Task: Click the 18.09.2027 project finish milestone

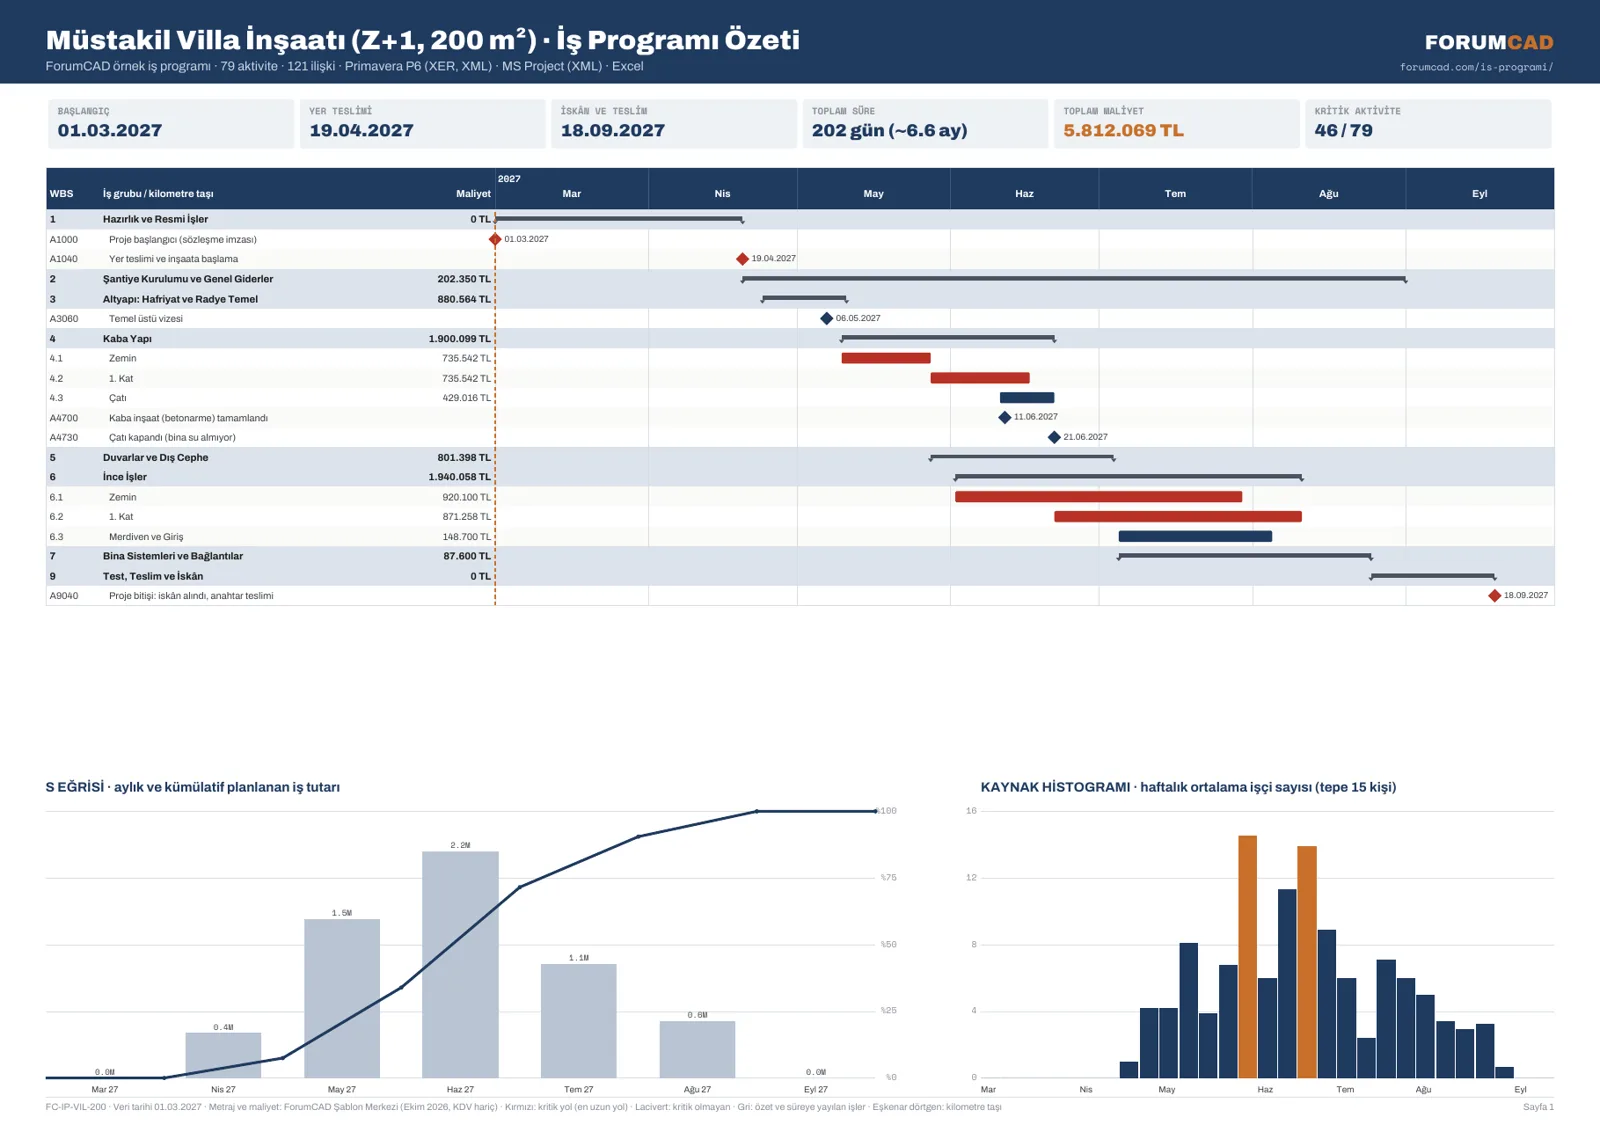Action: (x=1494, y=595)
